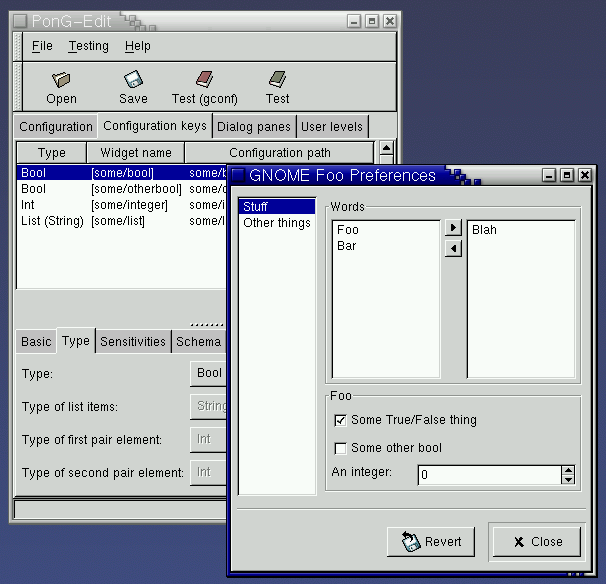Viewport: 606px width, 584px height.
Task: Sort by Widget name column header
Action: 136,153
